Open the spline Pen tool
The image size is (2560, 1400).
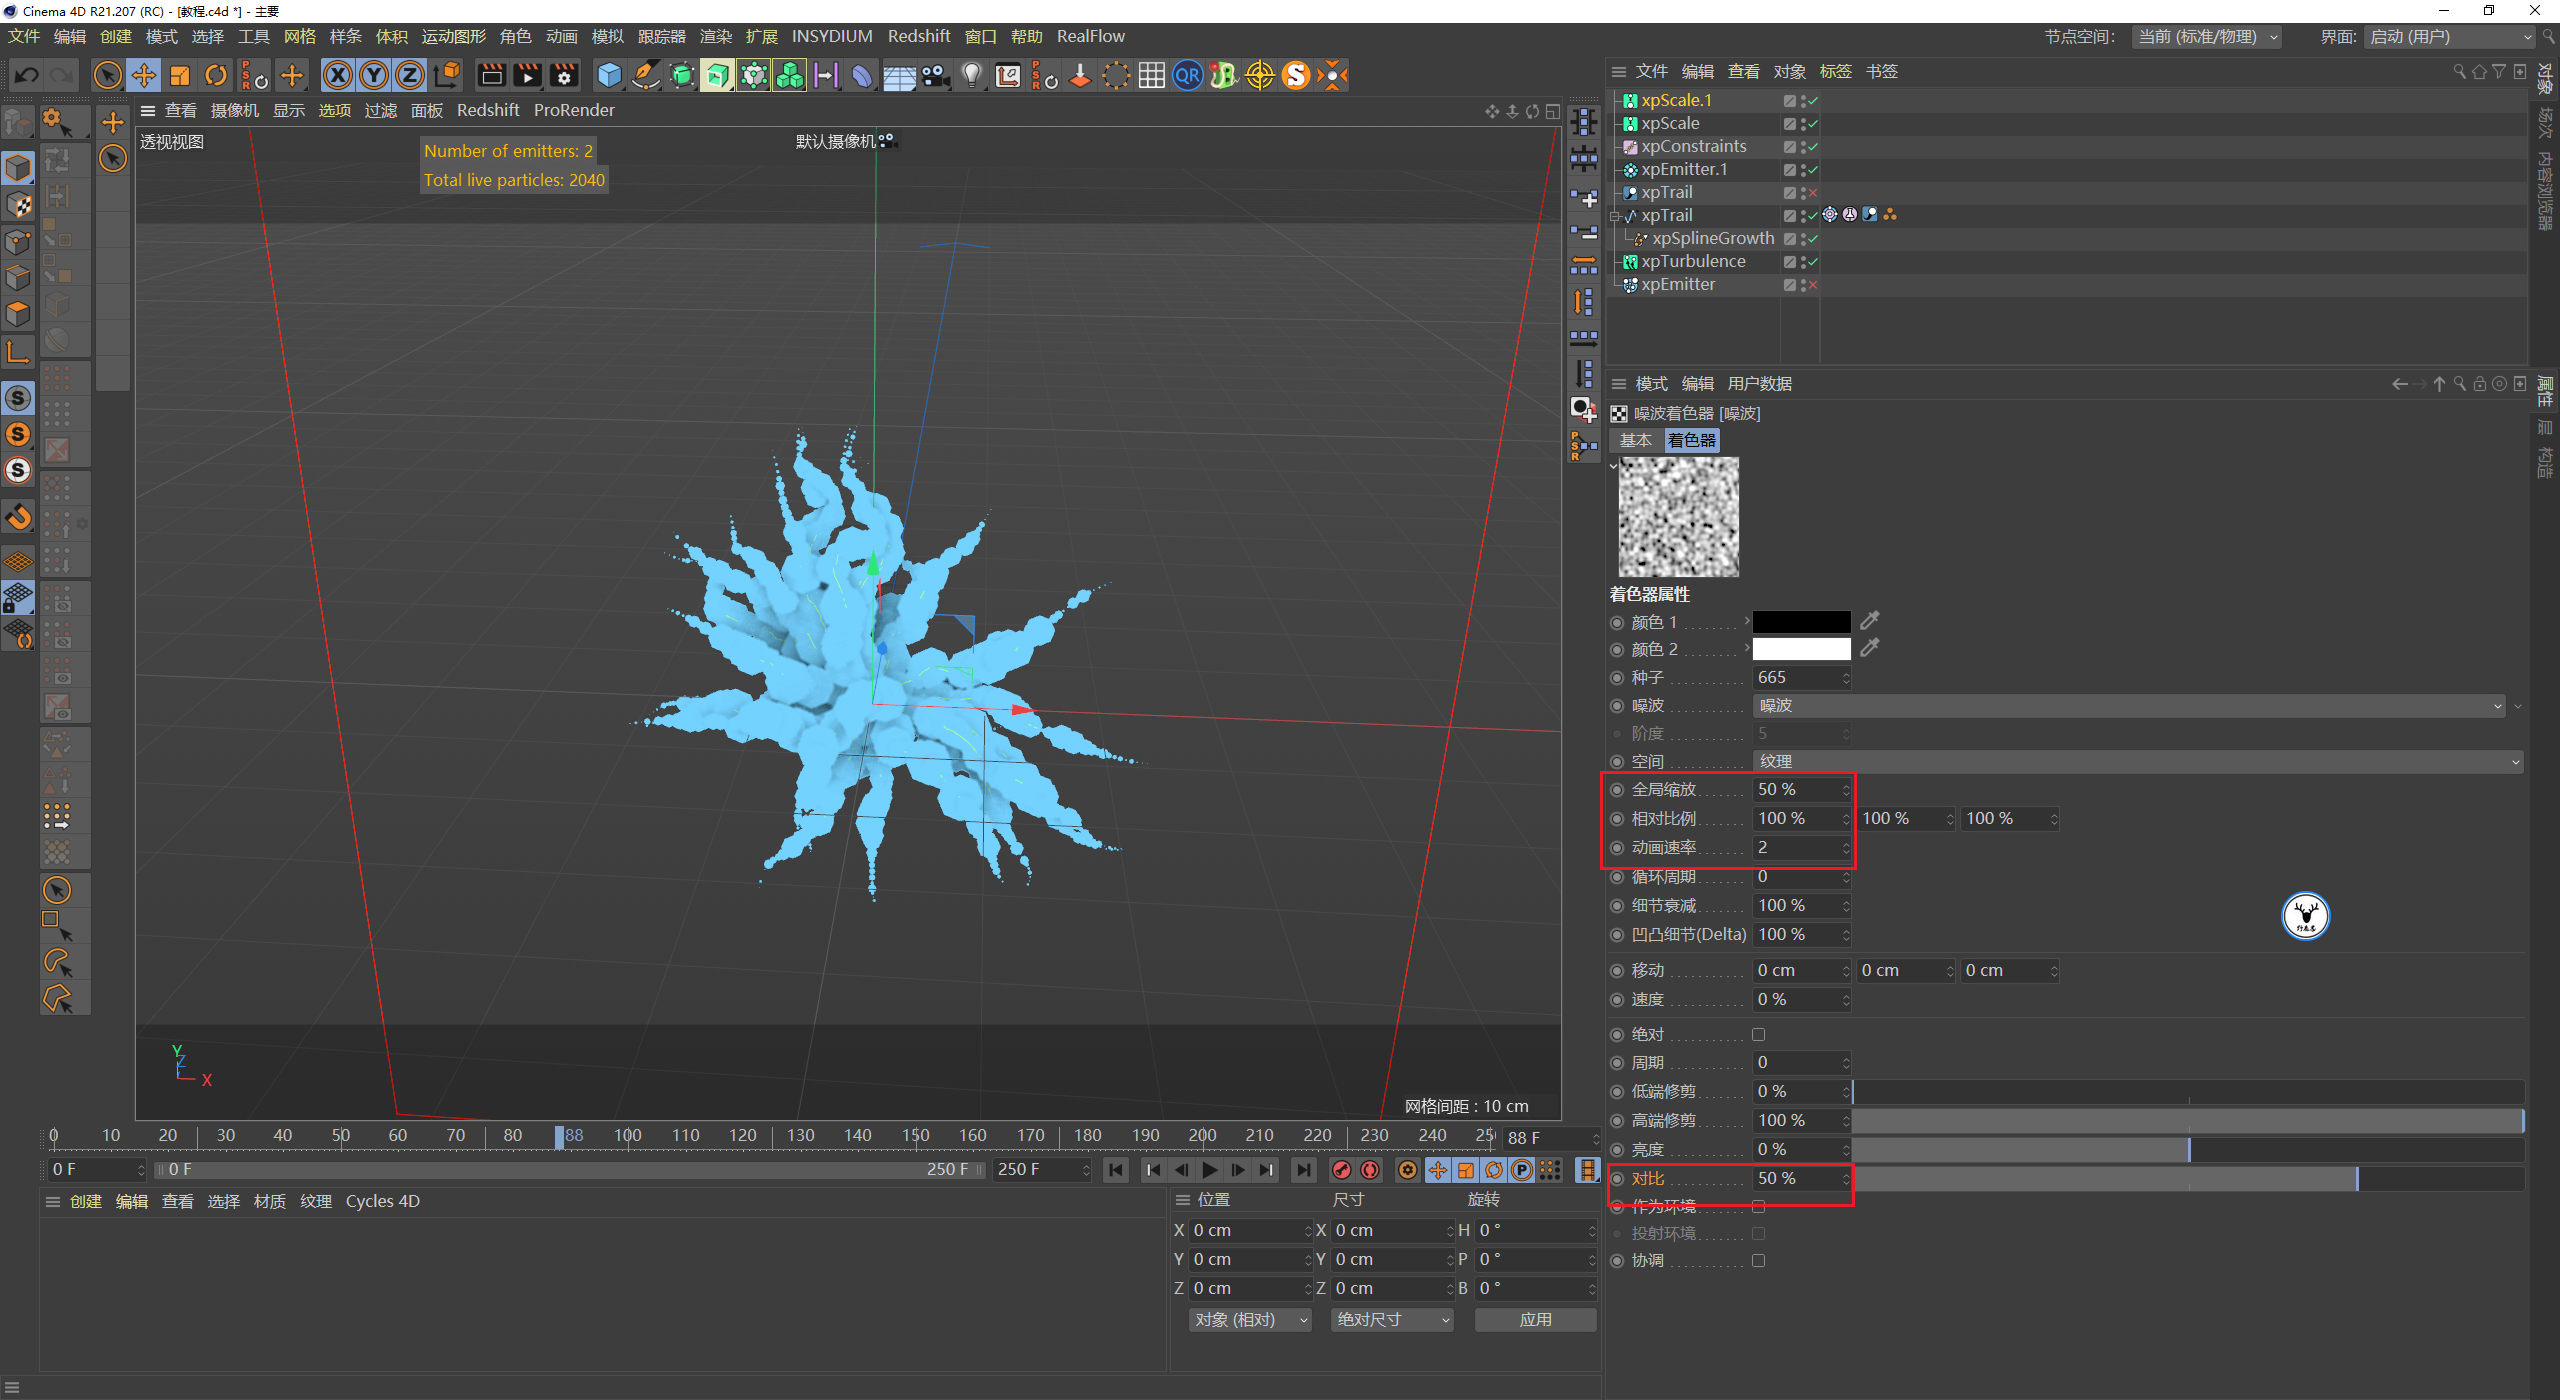[646, 75]
